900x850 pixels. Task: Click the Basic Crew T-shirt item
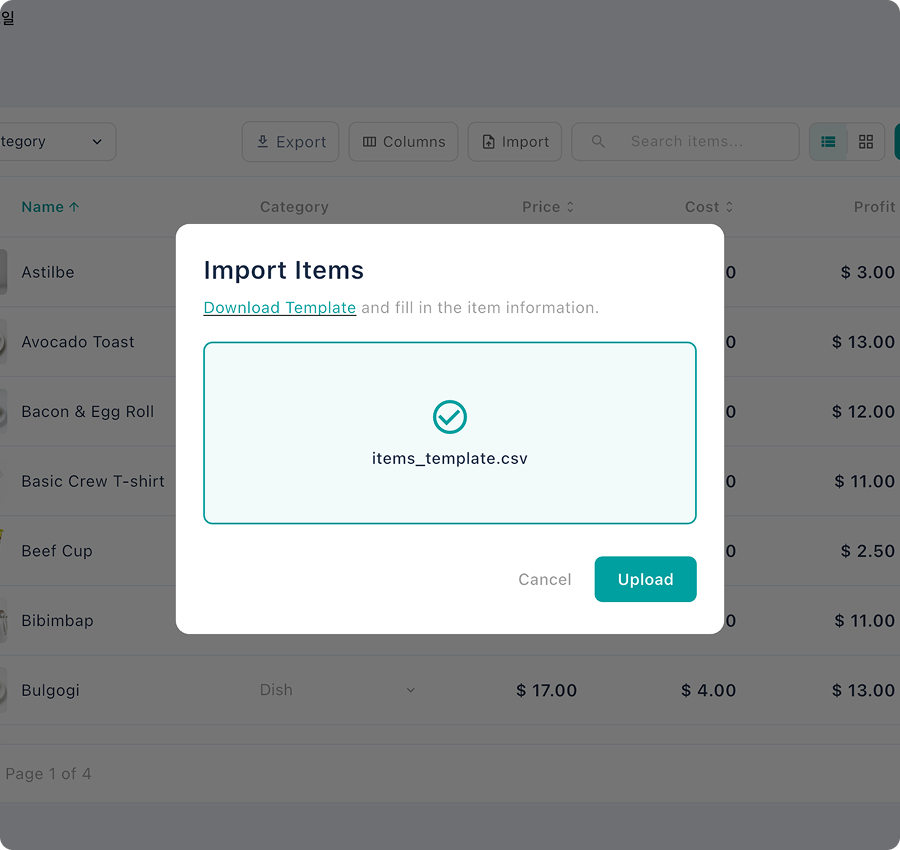(93, 481)
